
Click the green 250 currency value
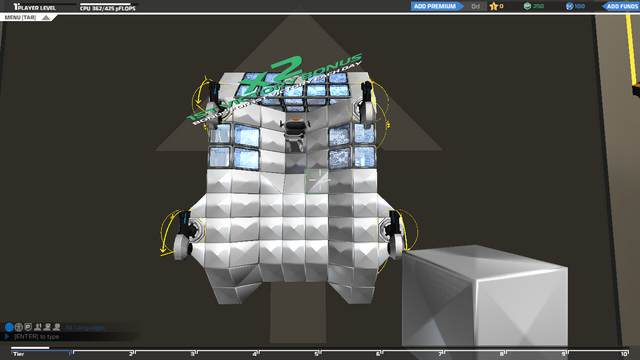pos(538,6)
